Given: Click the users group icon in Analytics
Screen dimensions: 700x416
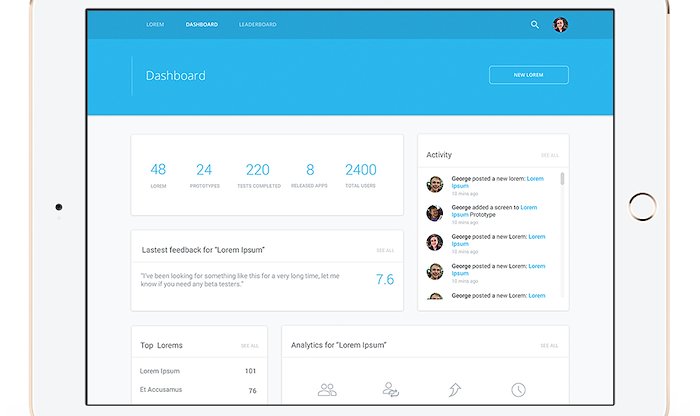Looking at the screenshot, I should [327, 390].
